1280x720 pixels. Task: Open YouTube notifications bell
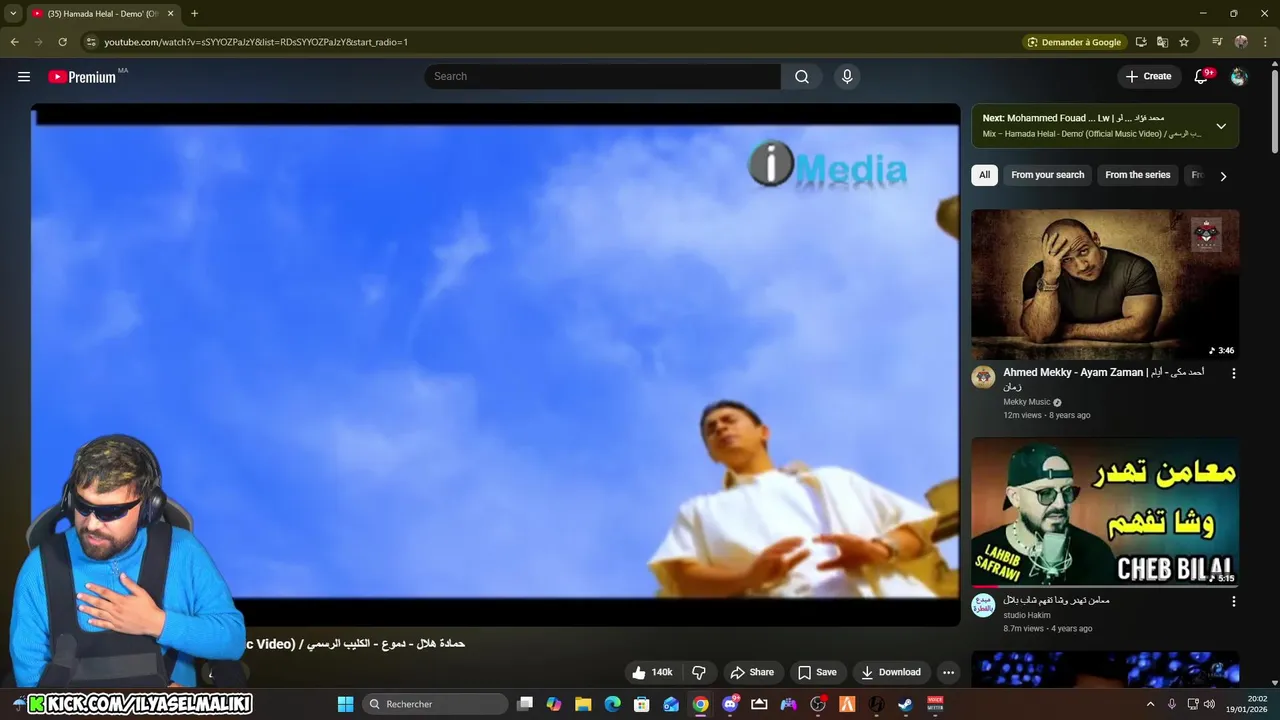click(1201, 76)
